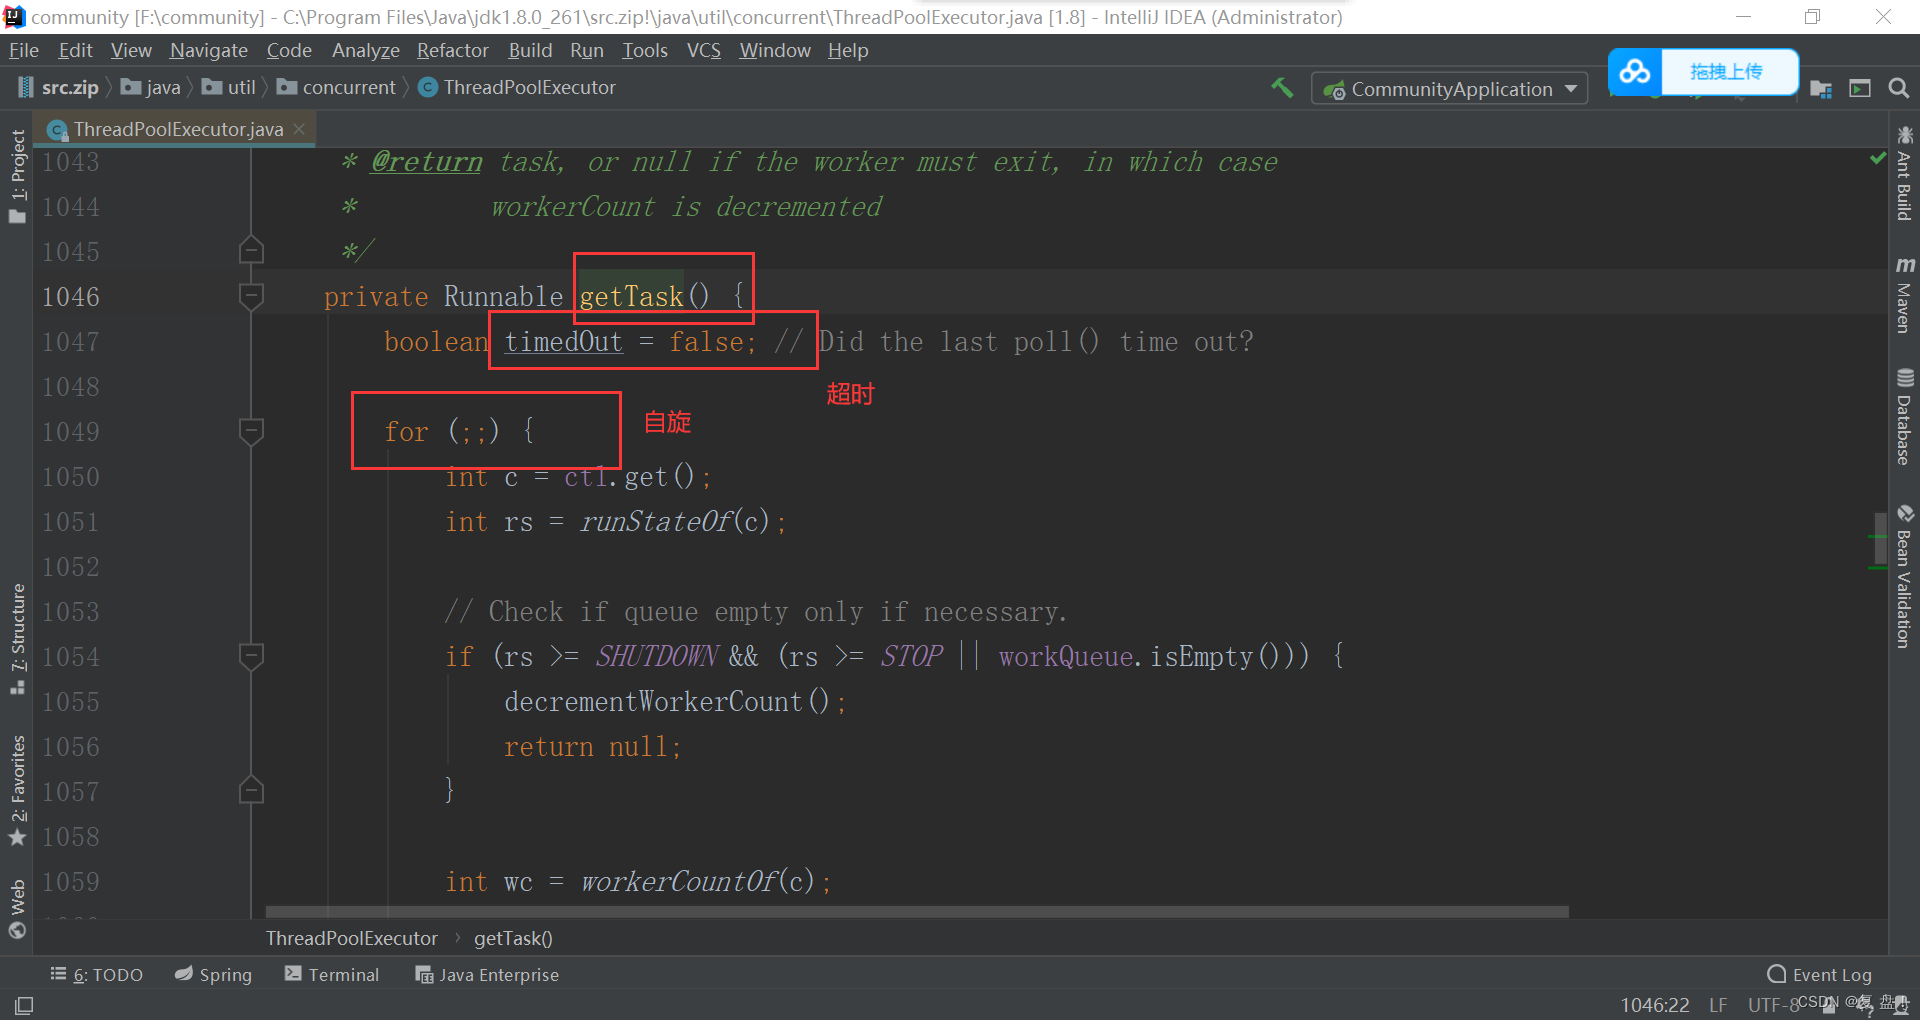Open the Help menu
The height and width of the screenshot is (1020, 1920).
[x=848, y=50]
